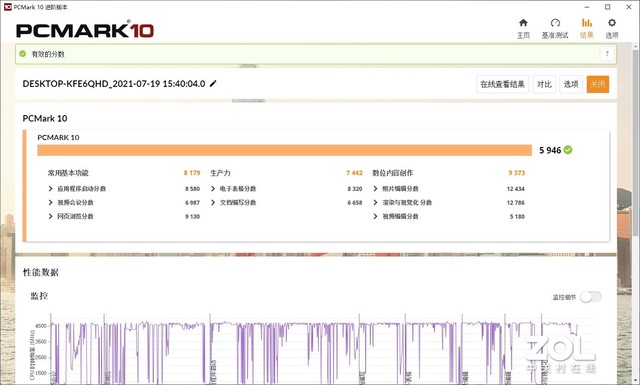Toggle the 监控细节 switch
The image size is (640, 385).
pos(591,297)
